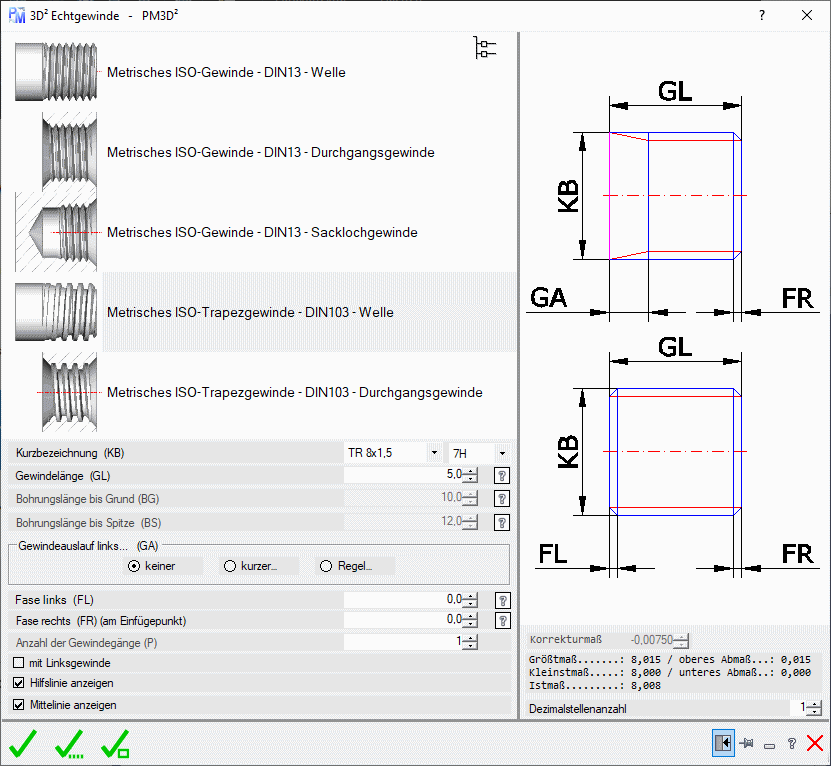Open the thread tree overview icon
Viewport: 831px width, 766px height.
(x=484, y=46)
